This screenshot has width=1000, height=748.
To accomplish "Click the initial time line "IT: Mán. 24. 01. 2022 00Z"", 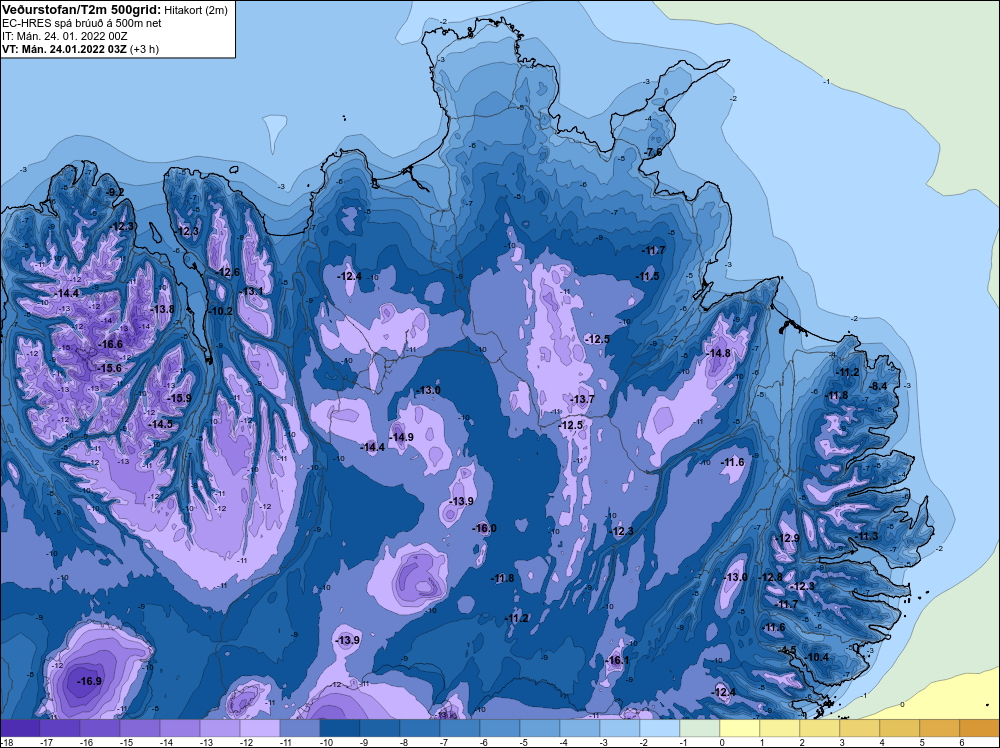I will tap(64, 36).
